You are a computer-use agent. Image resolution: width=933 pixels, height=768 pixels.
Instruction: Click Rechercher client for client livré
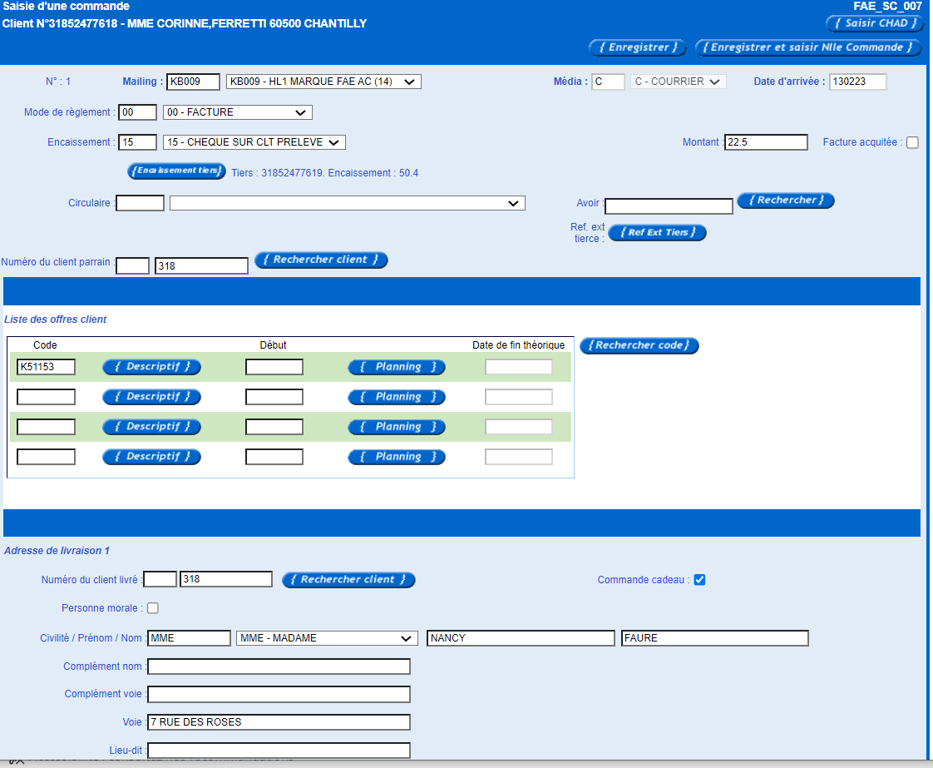[348, 579]
